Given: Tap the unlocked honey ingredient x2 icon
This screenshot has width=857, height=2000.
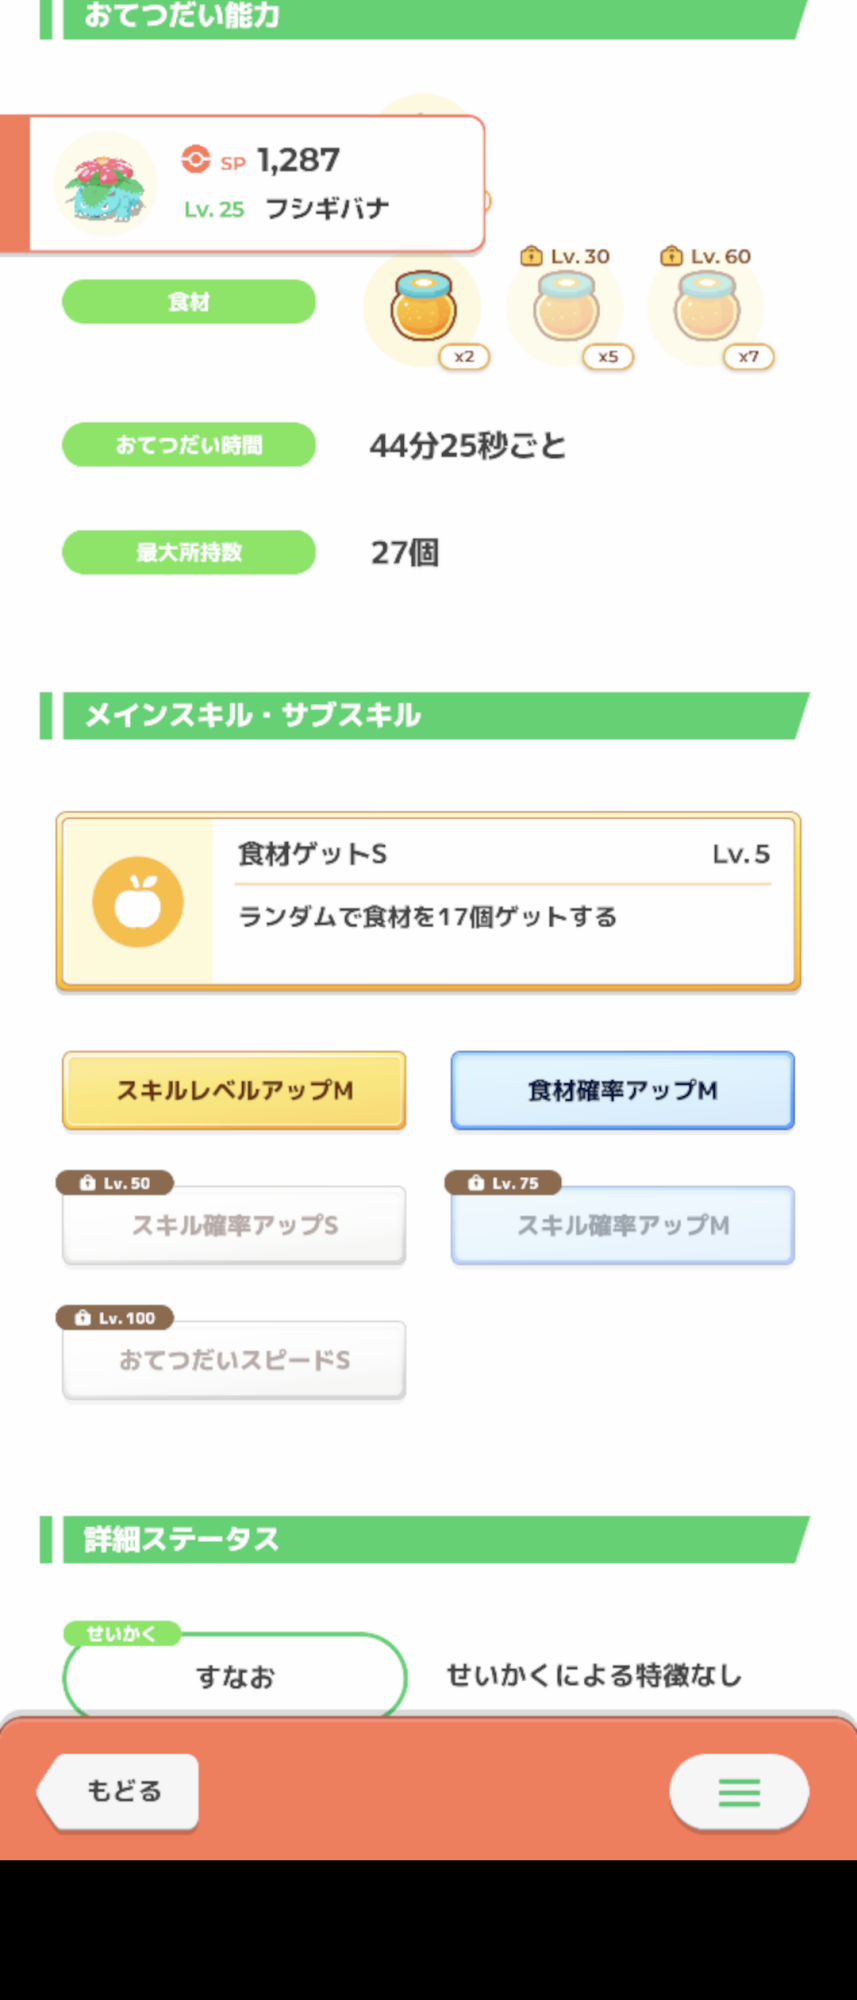Looking at the screenshot, I should [423, 307].
